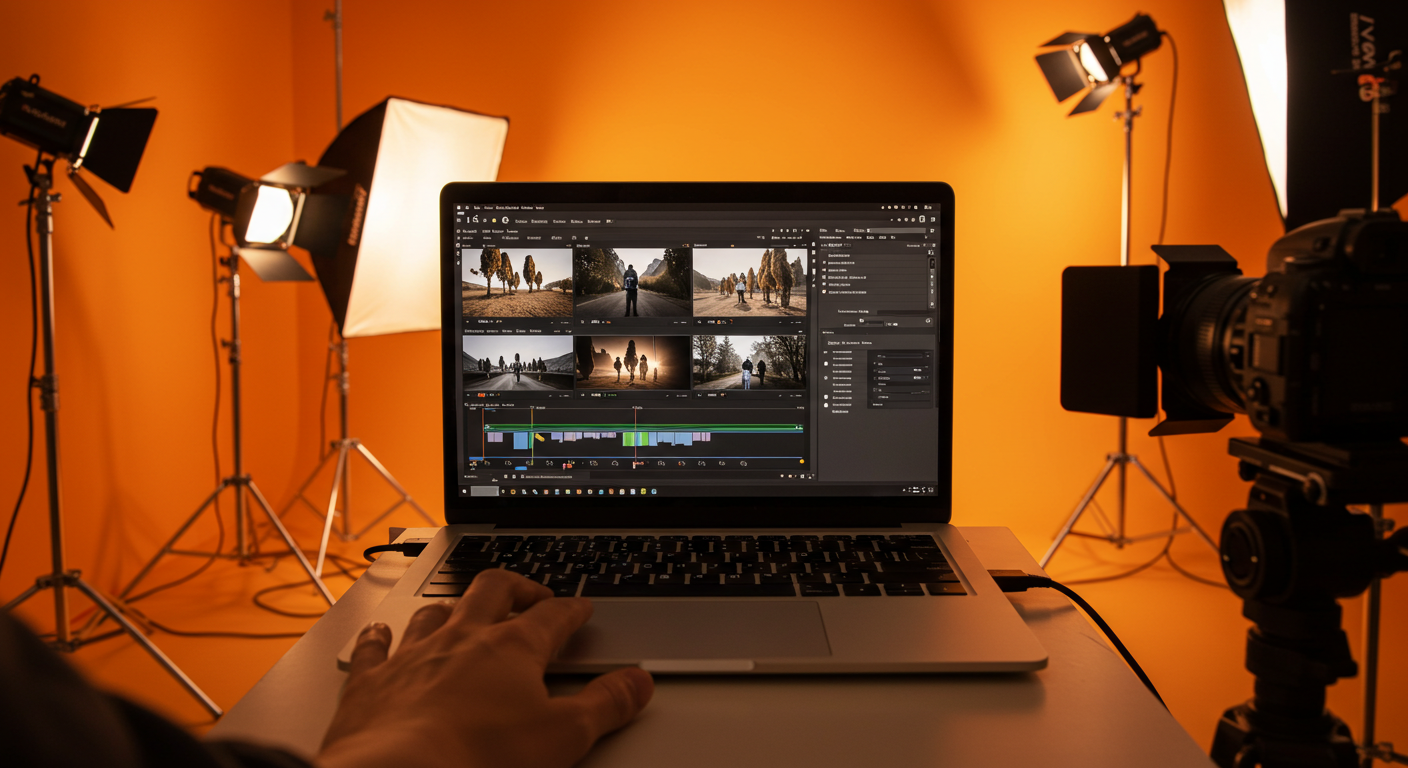Click the orange dot at timeline's right end
This screenshot has width=1408, height=768.
click(801, 462)
